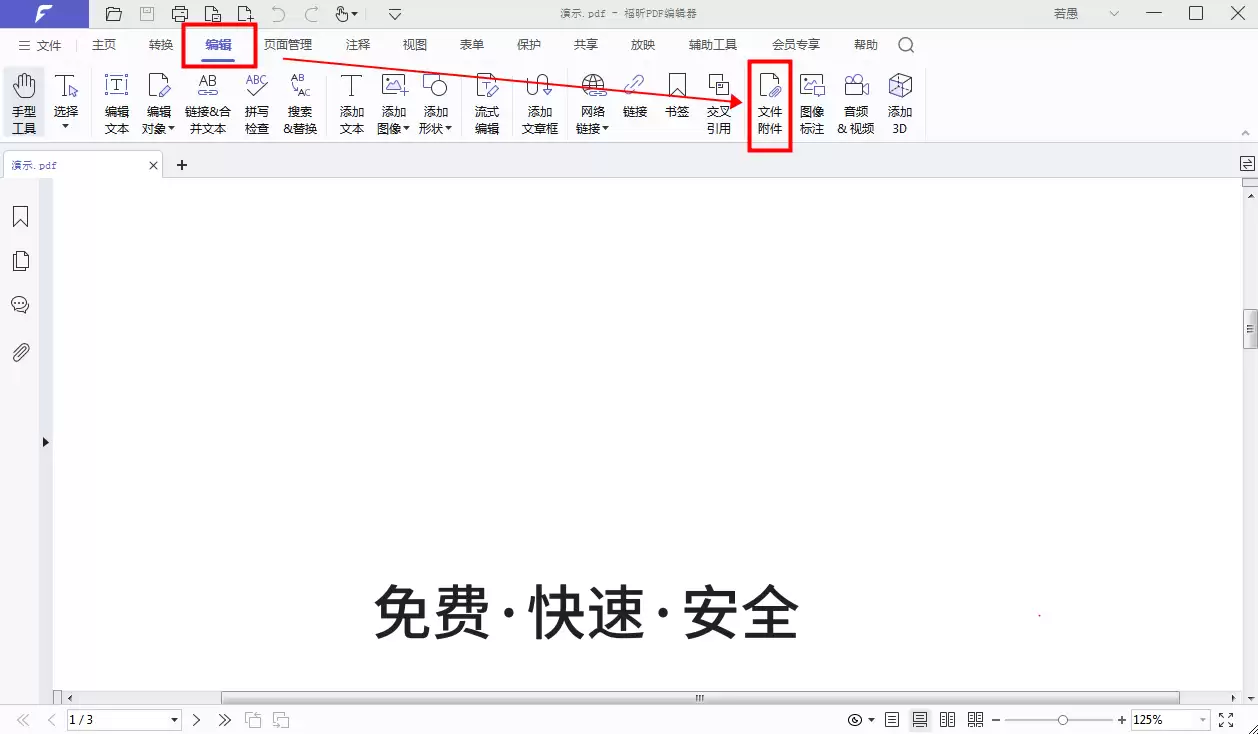The height and width of the screenshot is (734, 1258).
Task: Select the 链接 link tool
Action: point(635,96)
